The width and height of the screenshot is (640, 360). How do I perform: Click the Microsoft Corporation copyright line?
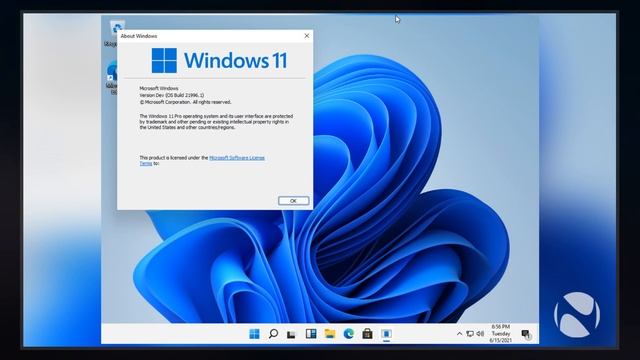click(185, 102)
